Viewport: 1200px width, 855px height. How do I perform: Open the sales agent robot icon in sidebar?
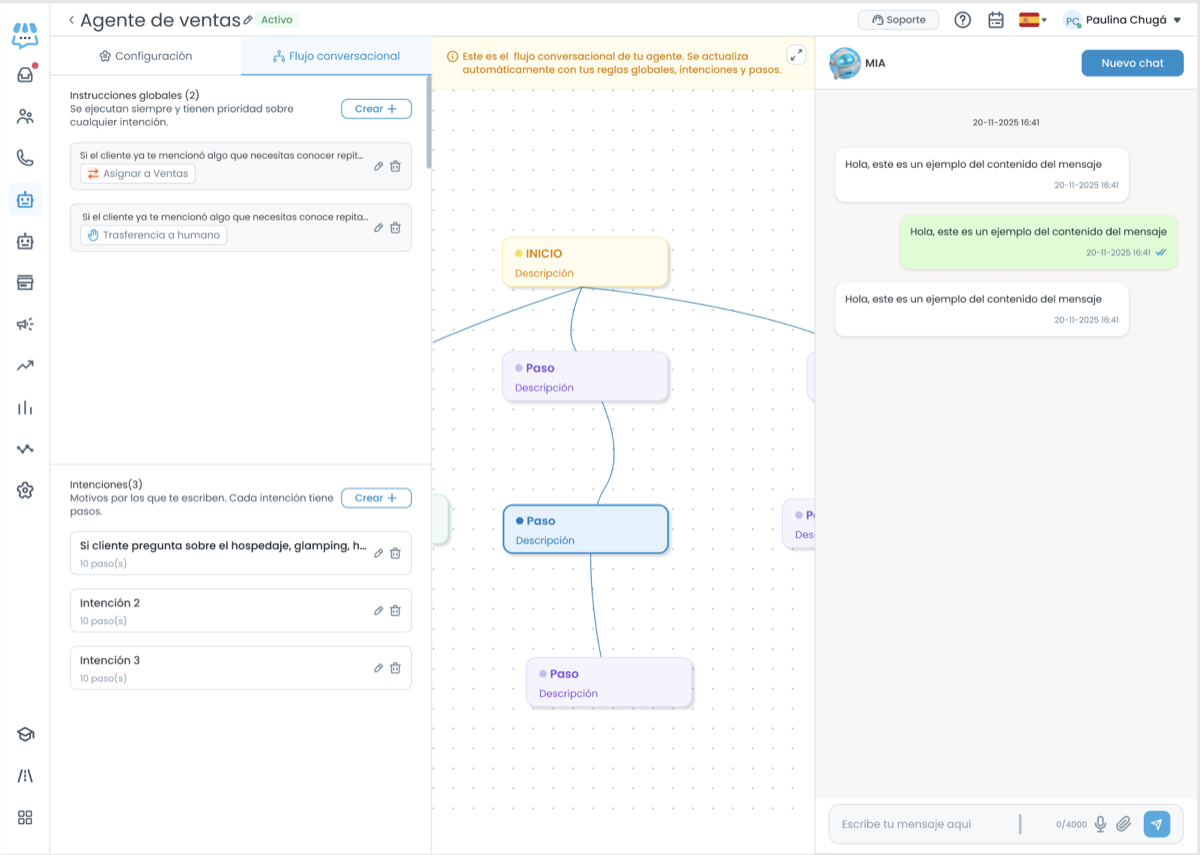tap(25, 199)
